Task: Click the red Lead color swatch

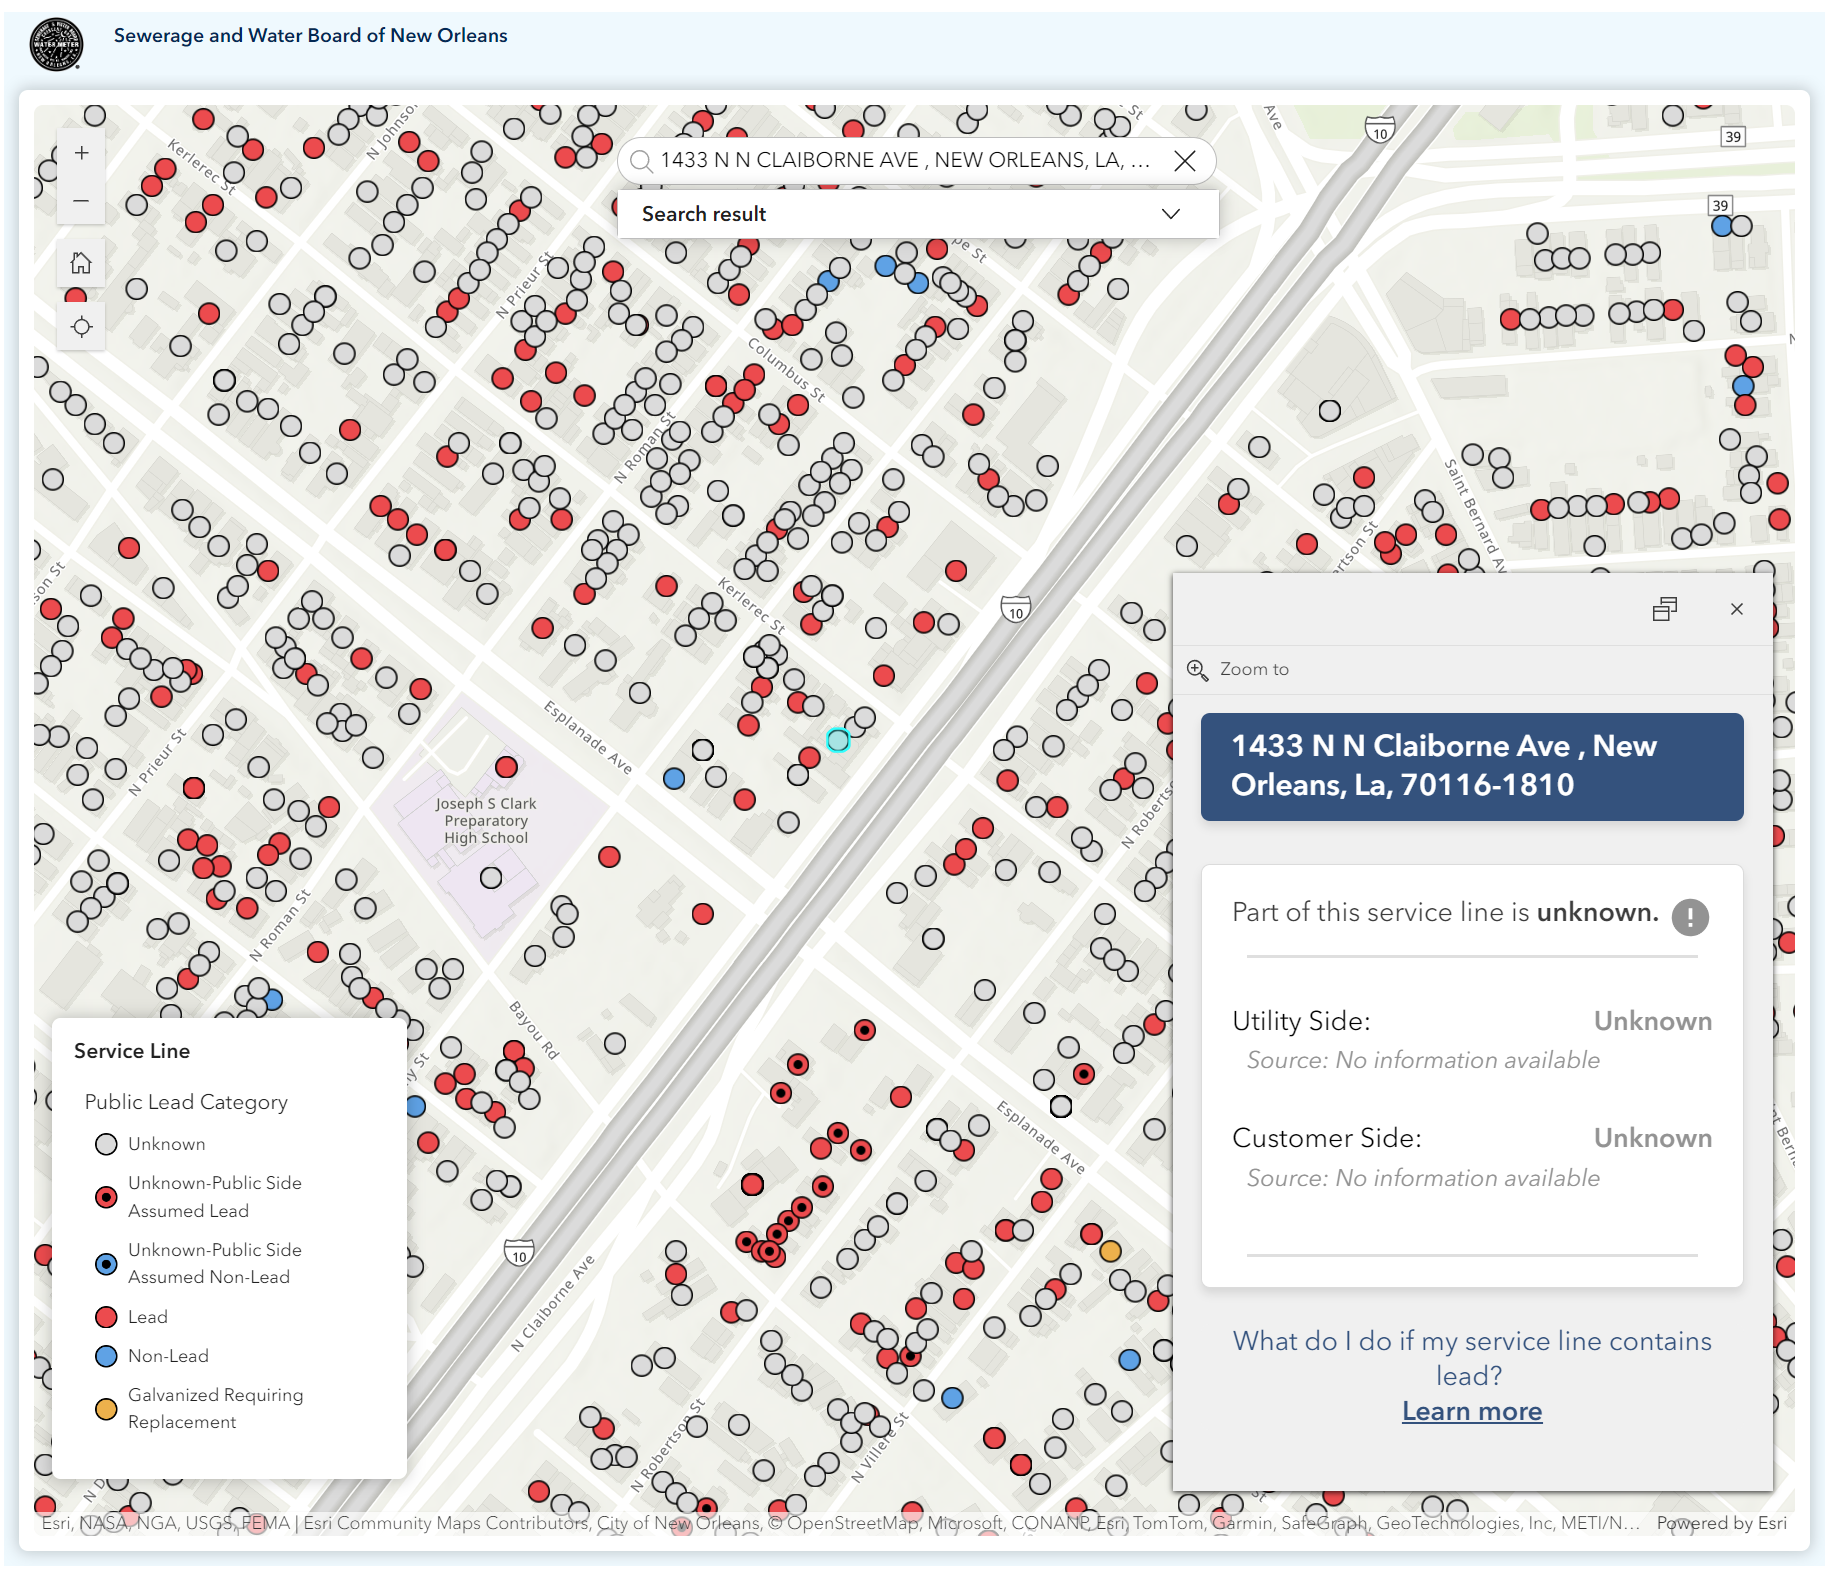Action: [x=105, y=1316]
